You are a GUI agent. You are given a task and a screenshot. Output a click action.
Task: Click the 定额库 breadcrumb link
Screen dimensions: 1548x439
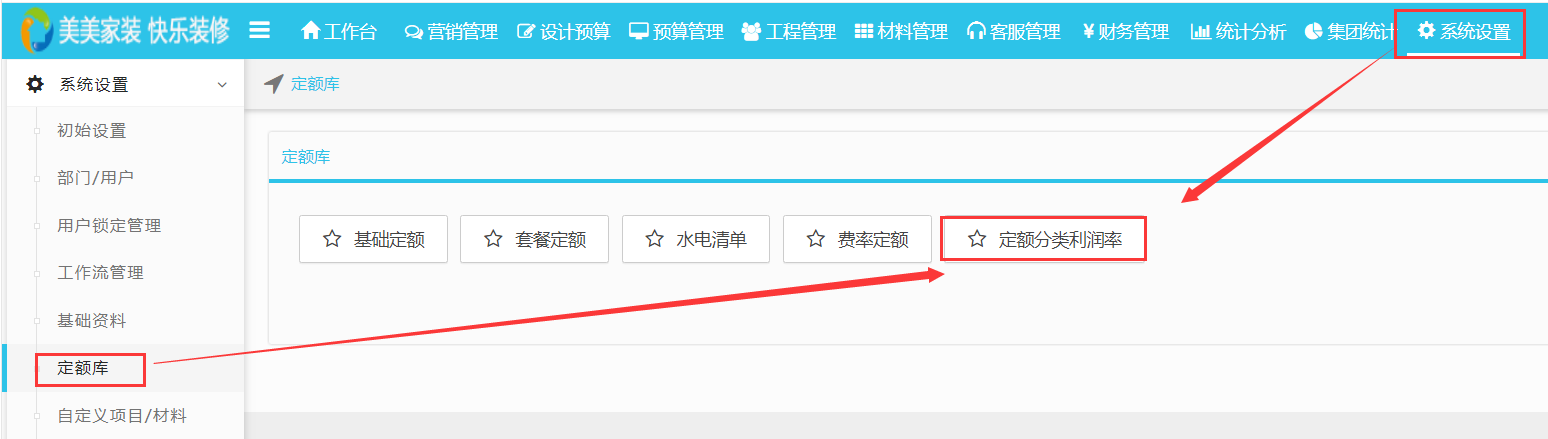(315, 84)
